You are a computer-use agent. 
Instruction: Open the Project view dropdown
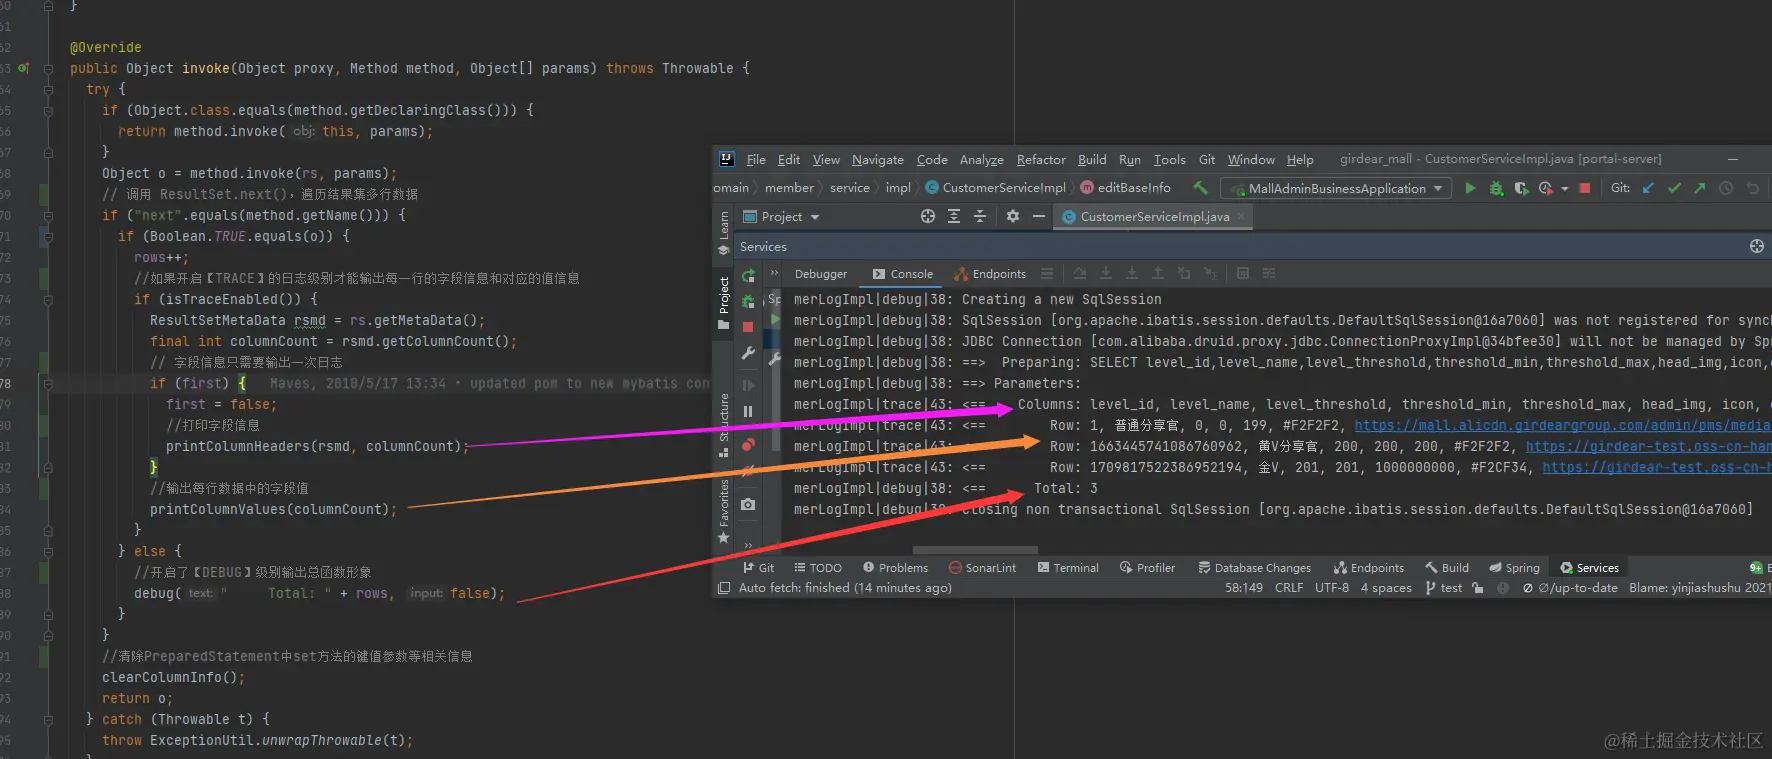[x=783, y=216]
